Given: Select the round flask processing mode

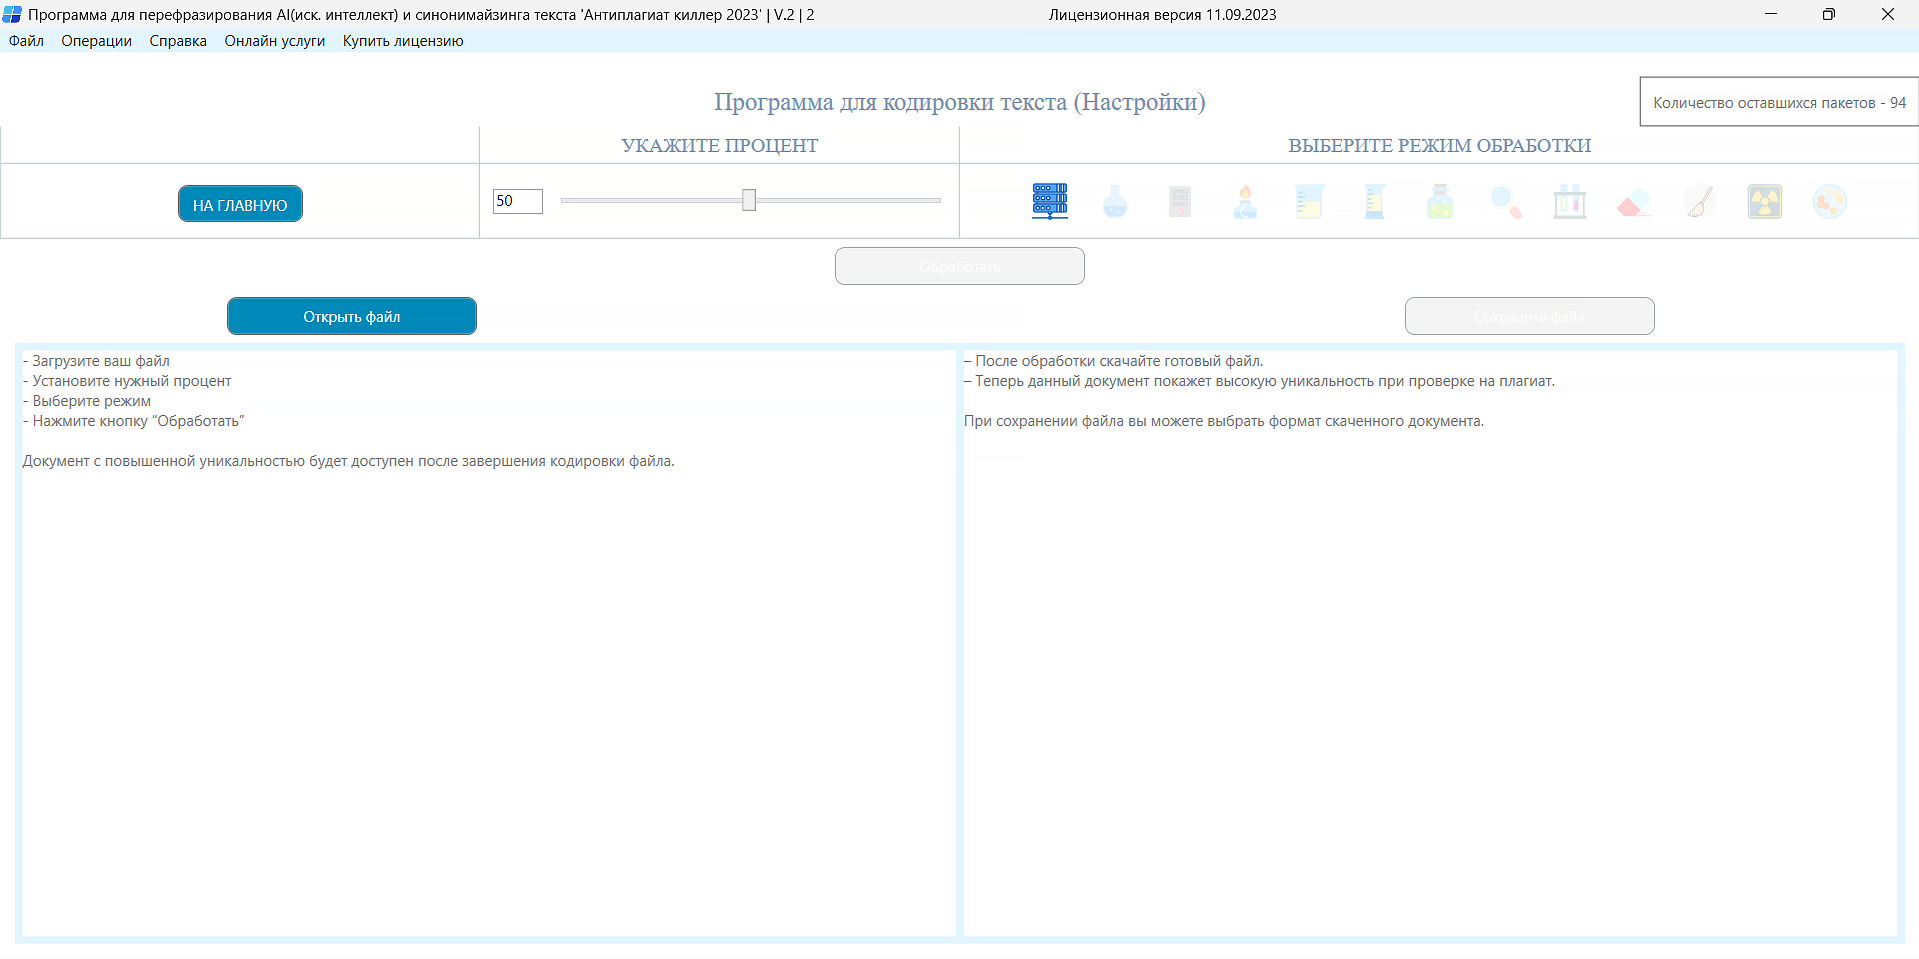Looking at the screenshot, I should click(1115, 201).
